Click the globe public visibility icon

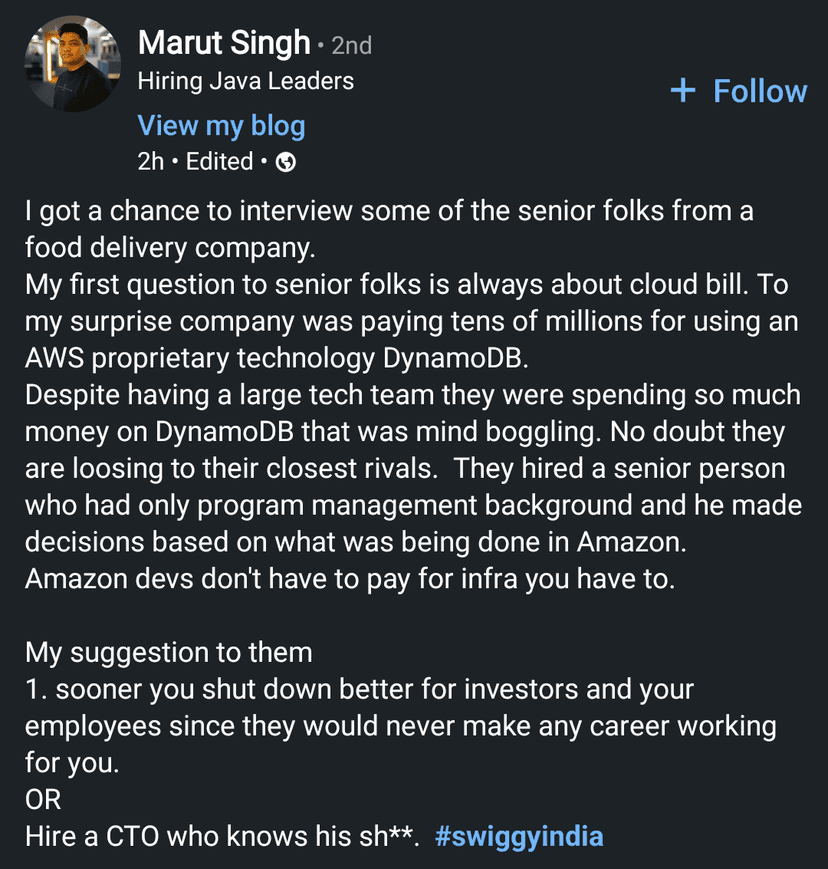285,162
